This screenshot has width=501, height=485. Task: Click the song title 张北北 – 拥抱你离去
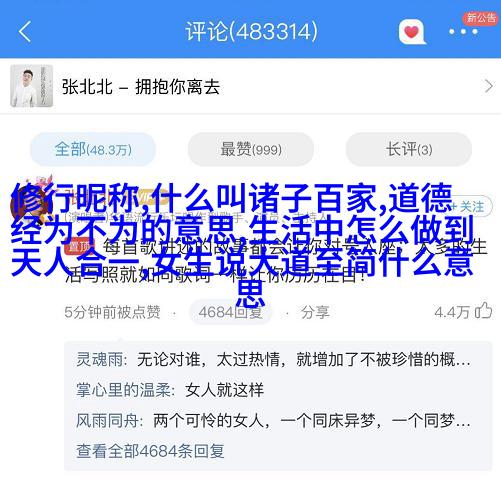[x=141, y=87]
